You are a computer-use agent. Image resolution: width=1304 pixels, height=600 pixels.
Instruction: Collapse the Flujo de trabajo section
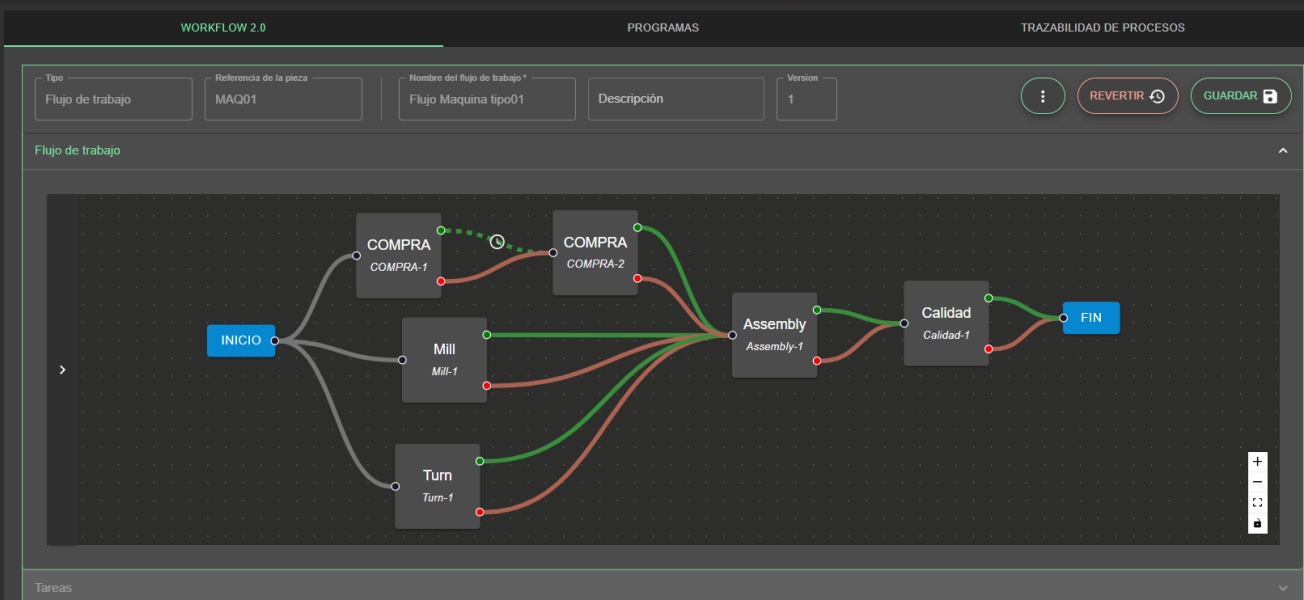(x=1283, y=150)
